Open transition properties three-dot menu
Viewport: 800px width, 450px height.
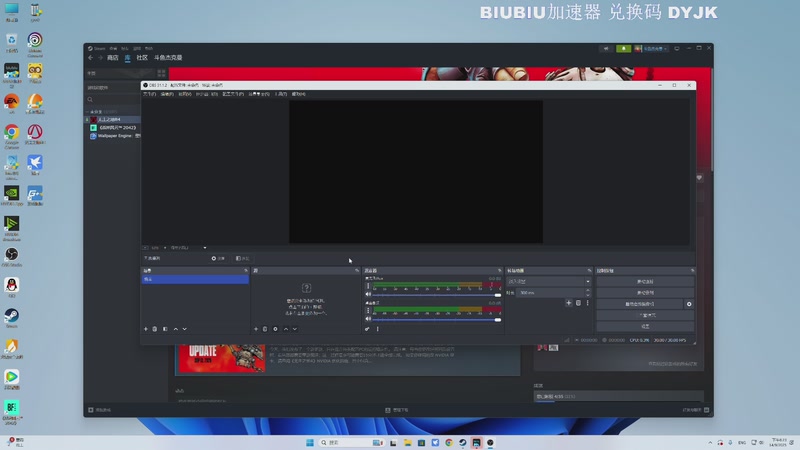(x=587, y=303)
